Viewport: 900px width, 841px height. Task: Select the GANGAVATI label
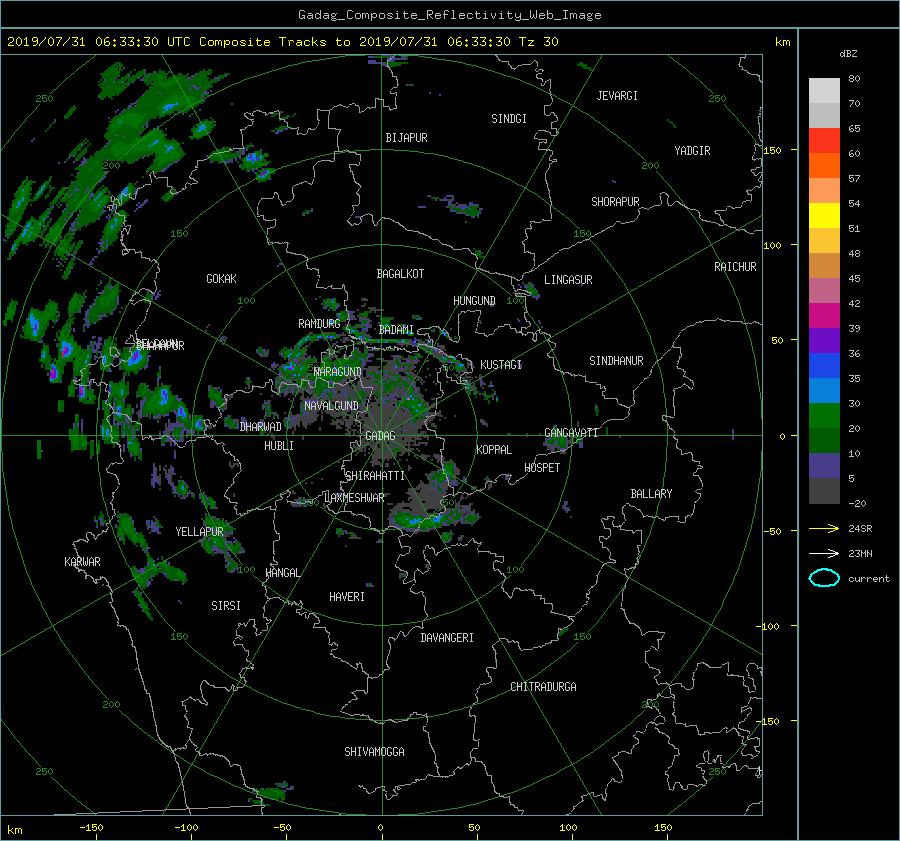(571, 433)
